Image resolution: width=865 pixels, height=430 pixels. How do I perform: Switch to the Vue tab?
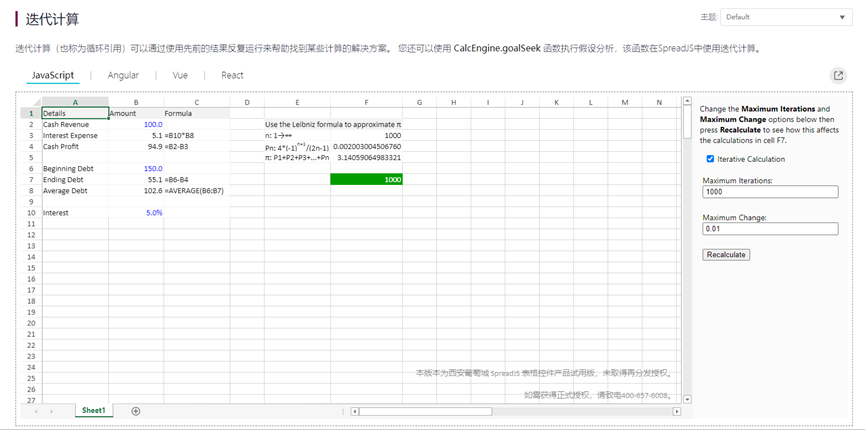point(180,75)
